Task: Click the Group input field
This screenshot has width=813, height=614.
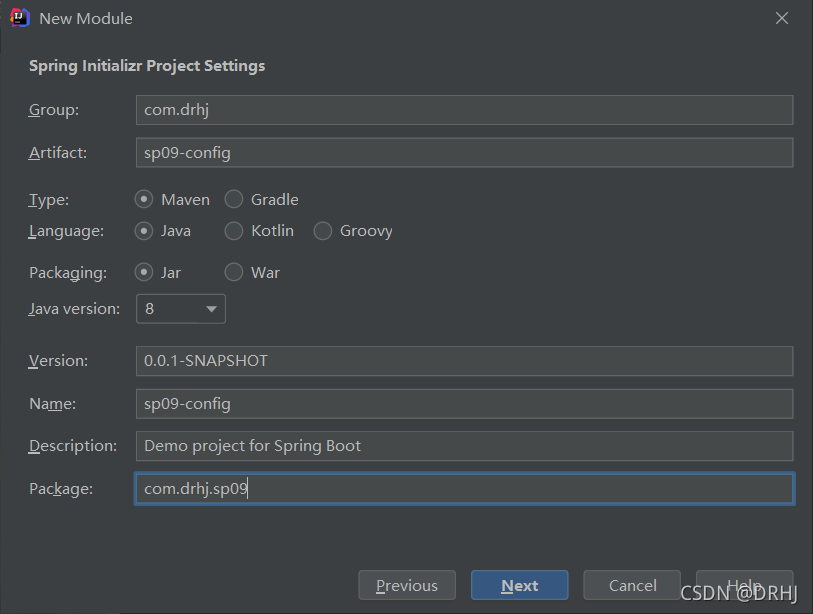Action: 464,110
